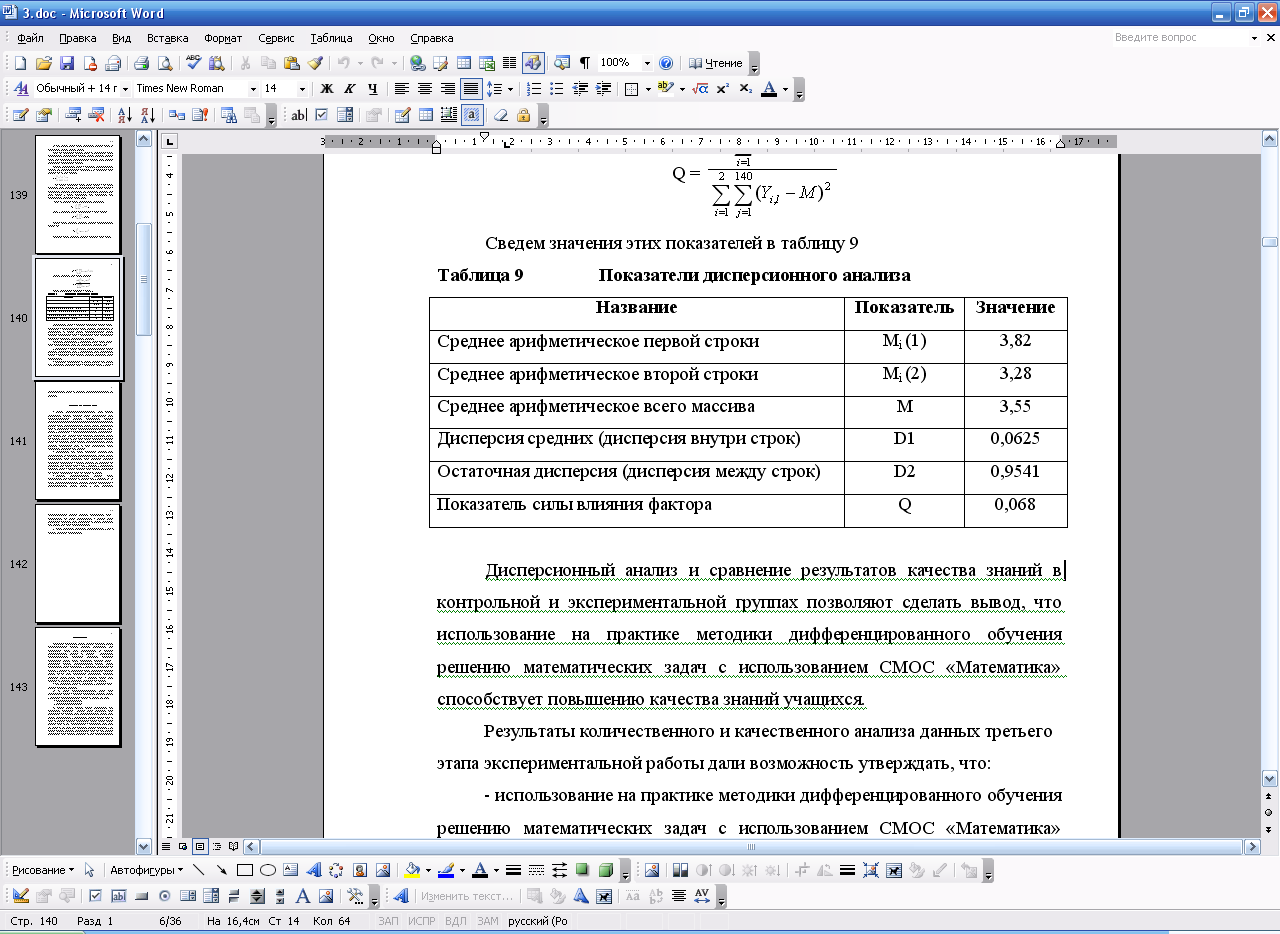This screenshot has height=934, width=1280.
Task: Open the Файл menu
Action: click(x=30, y=38)
